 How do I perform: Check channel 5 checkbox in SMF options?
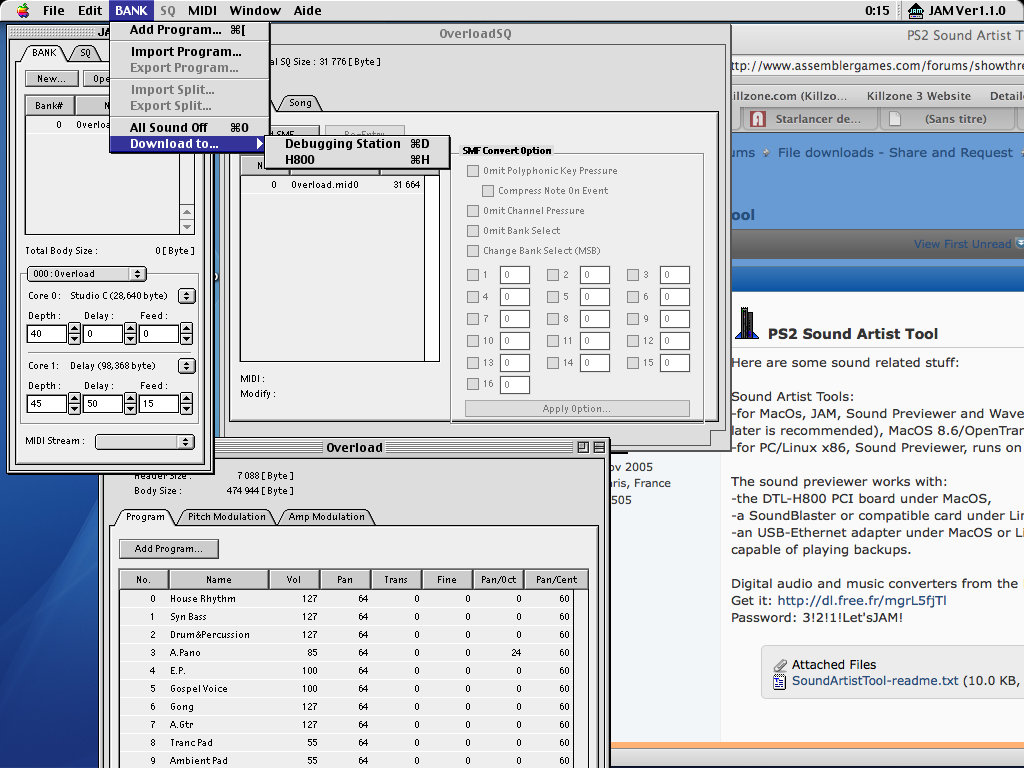(x=553, y=296)
